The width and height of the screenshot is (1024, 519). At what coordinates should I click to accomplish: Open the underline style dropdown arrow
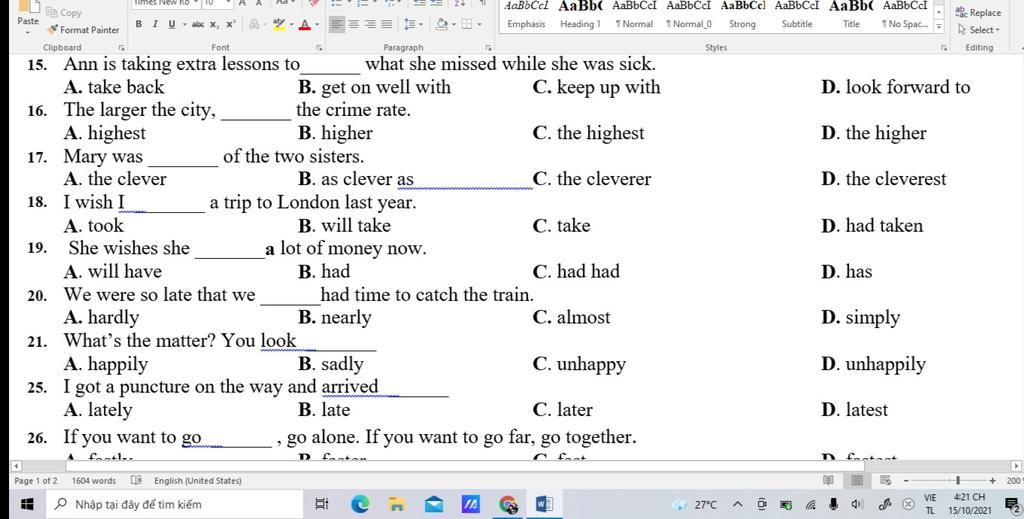184,24
